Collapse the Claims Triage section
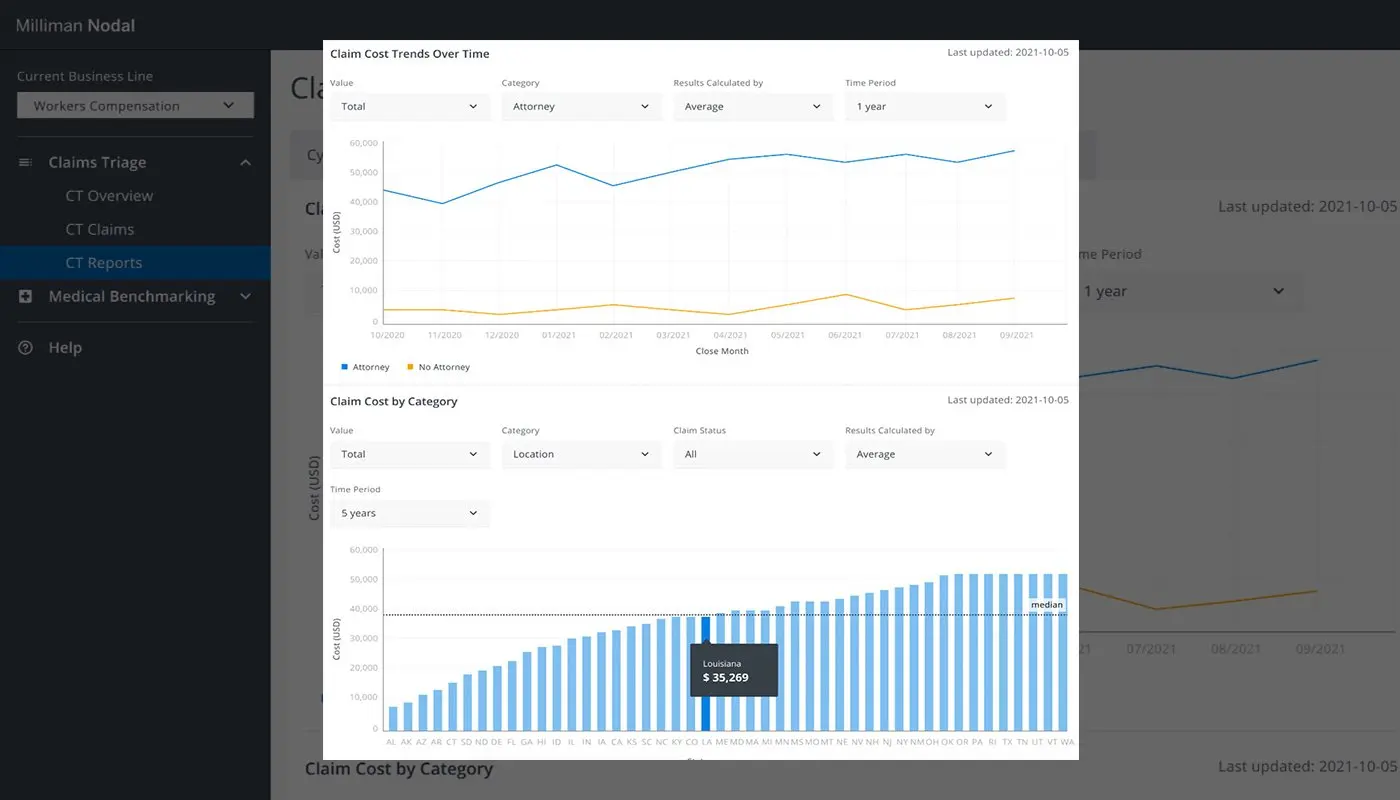 point(245,161)
